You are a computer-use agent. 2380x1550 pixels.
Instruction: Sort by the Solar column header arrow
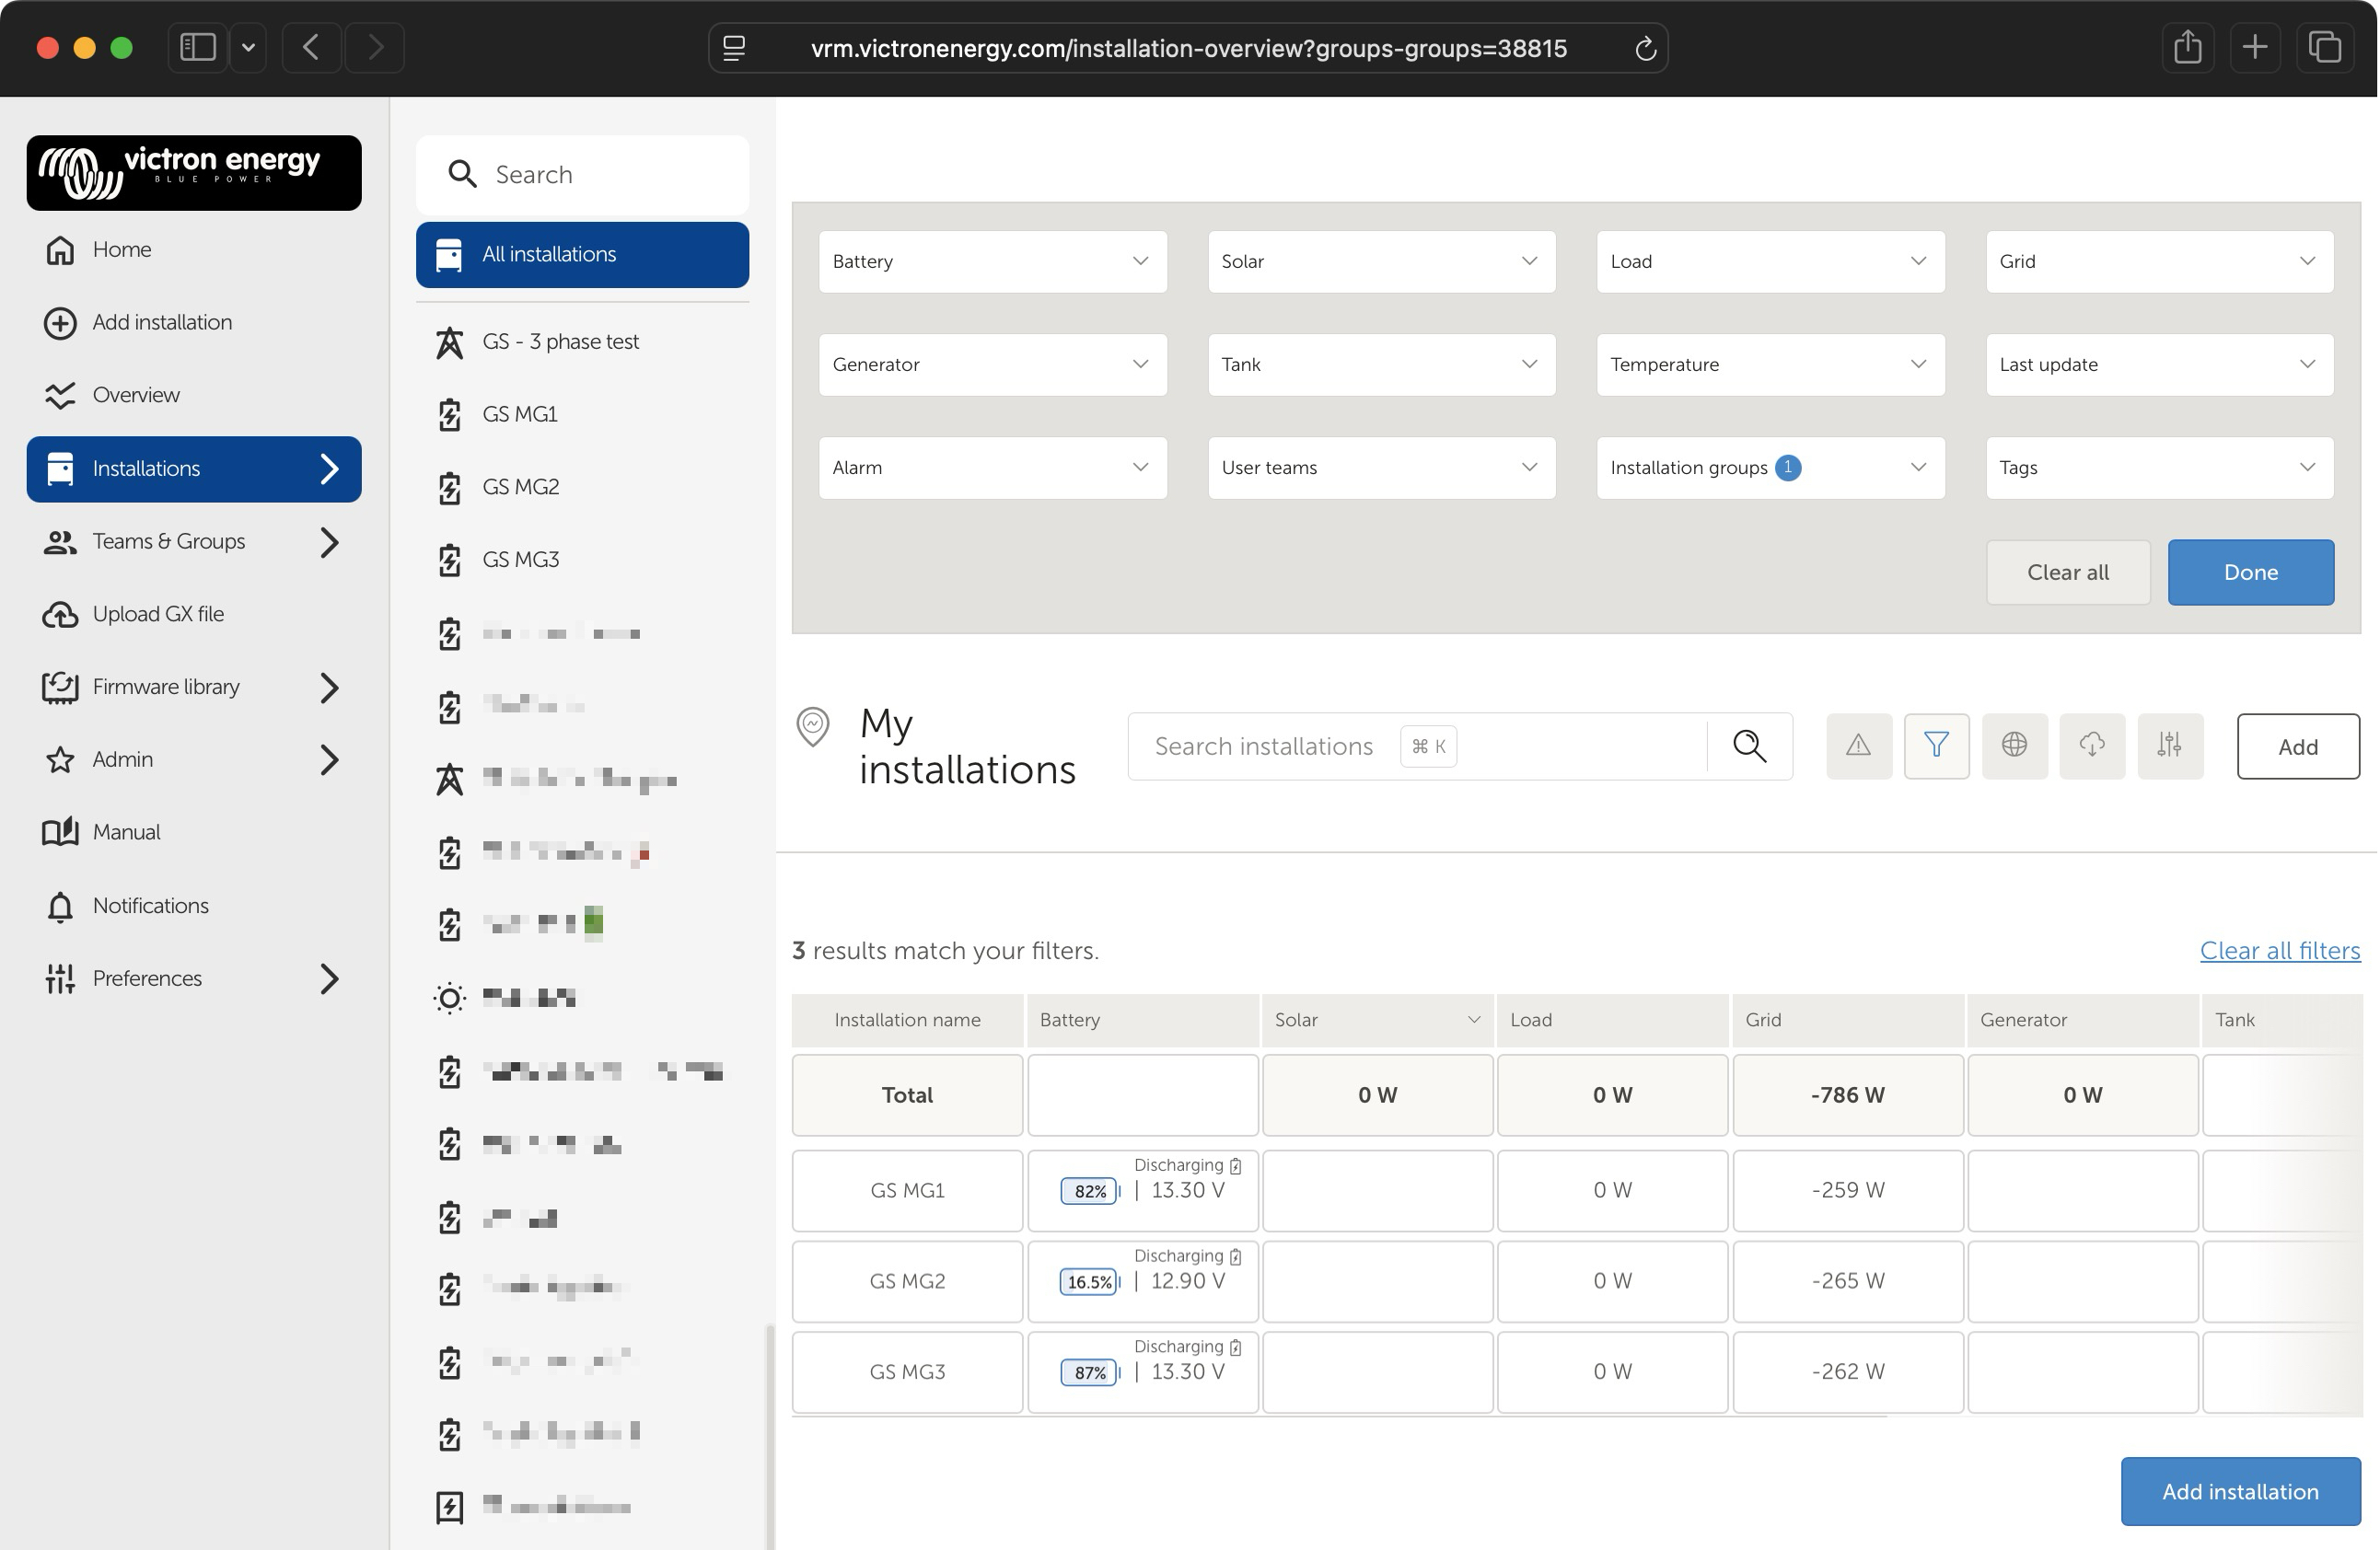point(1473,1020)
